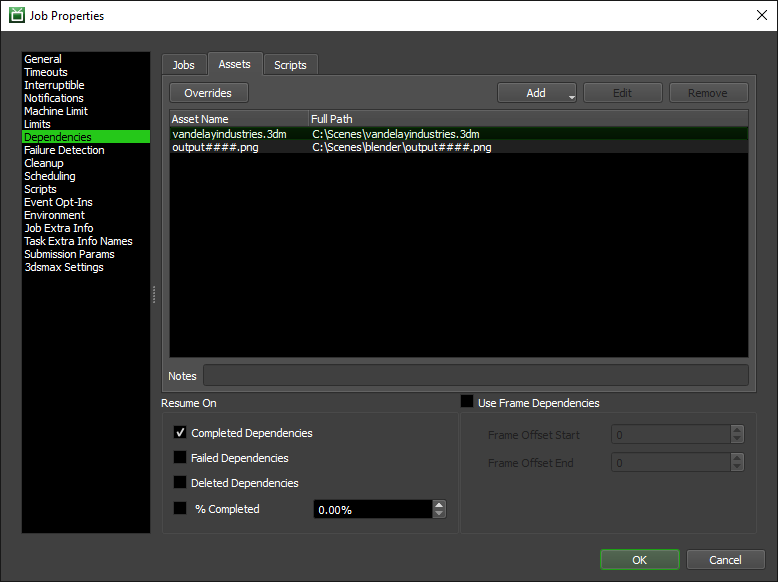
Task: Open the Add button dropdown arrow
Action: [572, 96]
